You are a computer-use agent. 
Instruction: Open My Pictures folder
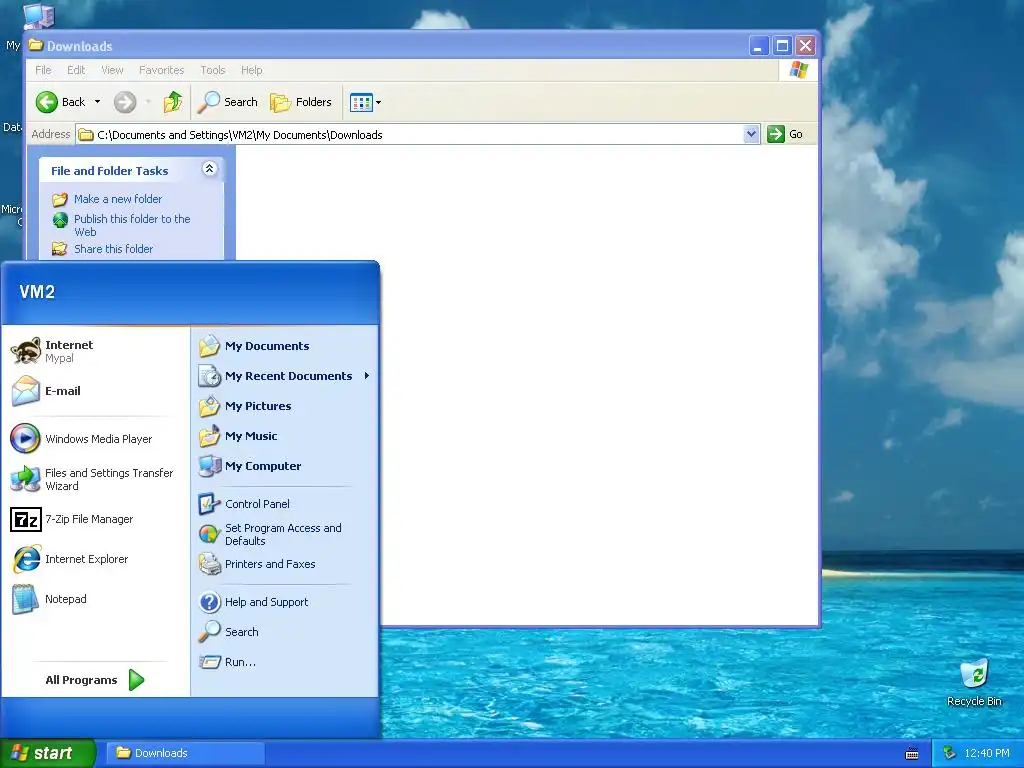coord(285,406)
